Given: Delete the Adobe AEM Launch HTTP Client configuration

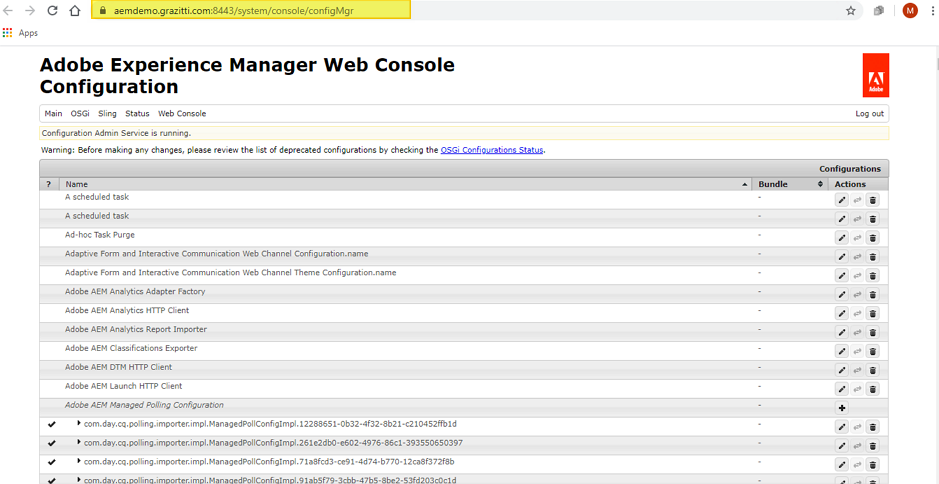Looking at the screenshot, I should point(872,389).
